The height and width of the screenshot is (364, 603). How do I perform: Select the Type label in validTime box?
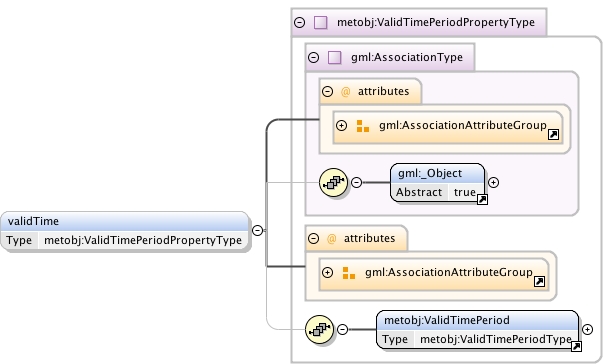click(19, 240)
